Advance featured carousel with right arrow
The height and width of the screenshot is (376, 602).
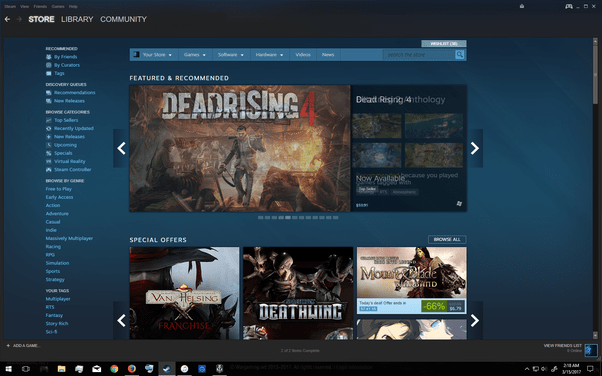tap(475, 148)
